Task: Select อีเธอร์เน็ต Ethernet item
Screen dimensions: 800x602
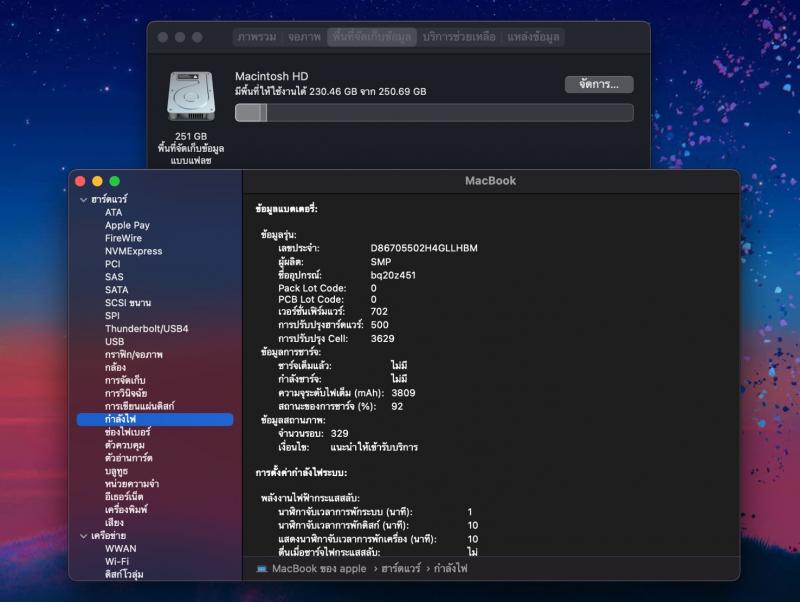Action: tap(124, 496)
